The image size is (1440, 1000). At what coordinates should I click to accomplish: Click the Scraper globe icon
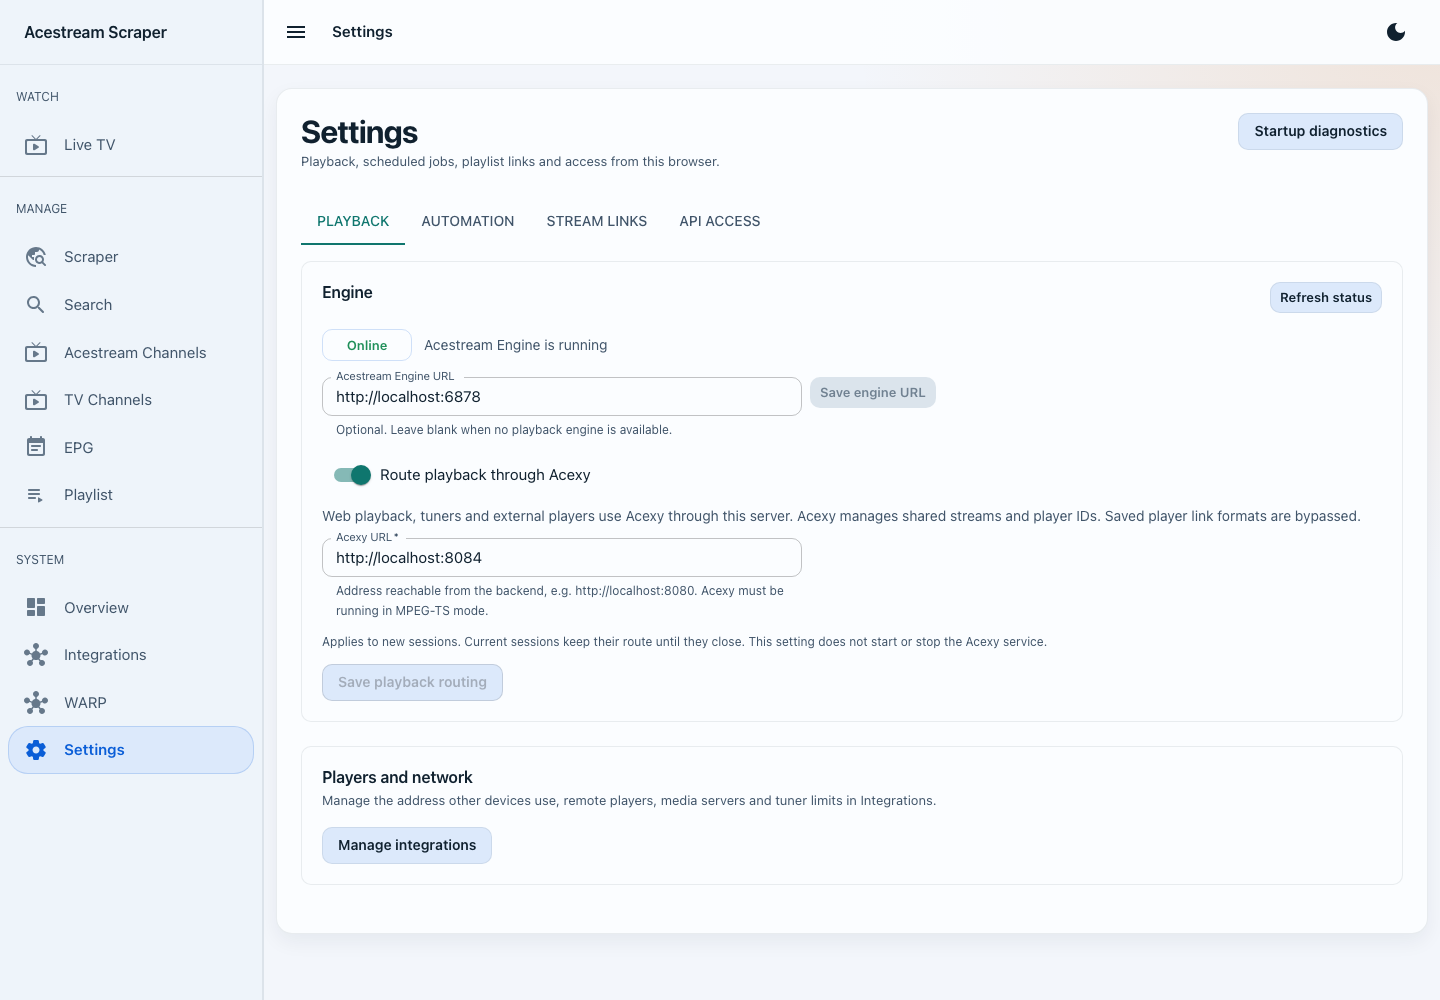coord(36,257)
